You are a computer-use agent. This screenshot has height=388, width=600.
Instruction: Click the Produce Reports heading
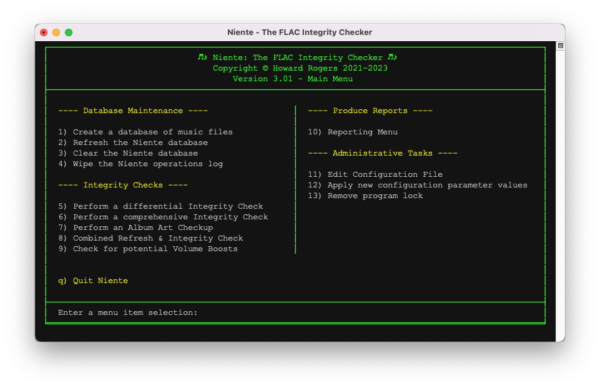(x=370, y=111)
